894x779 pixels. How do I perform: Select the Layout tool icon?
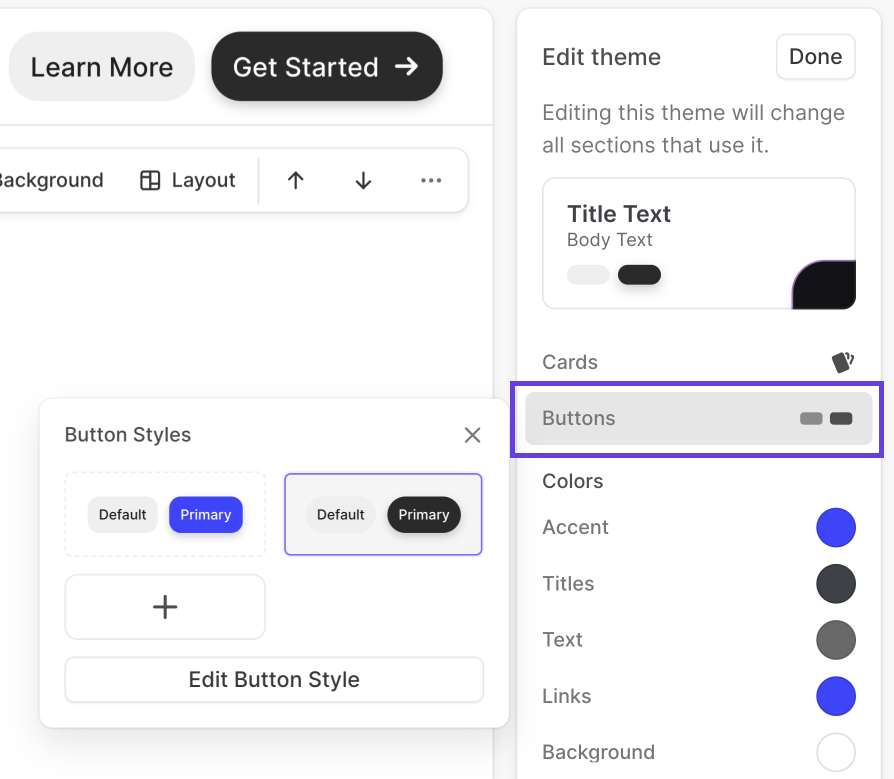click(150, 180)
